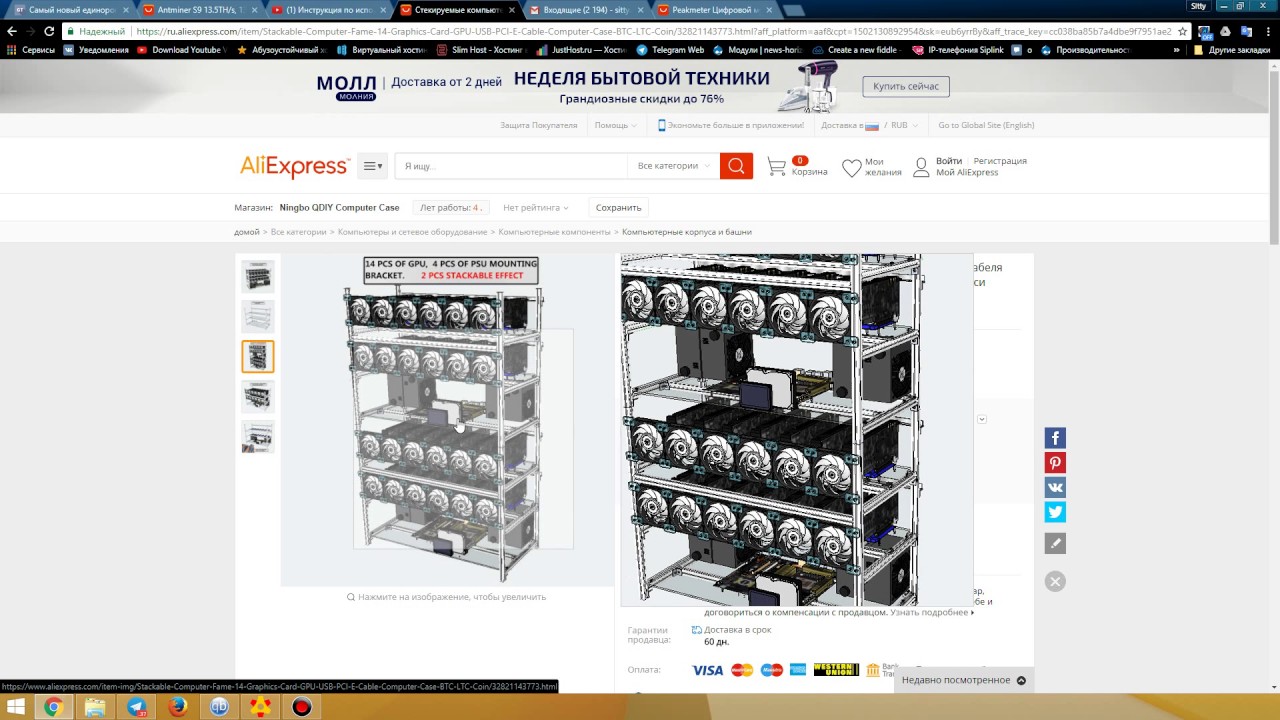Image resolution: width=1280 pixels, height=720 pixels.
Task: Click 'Узнать подробнее' link
Action: point(932,612)
